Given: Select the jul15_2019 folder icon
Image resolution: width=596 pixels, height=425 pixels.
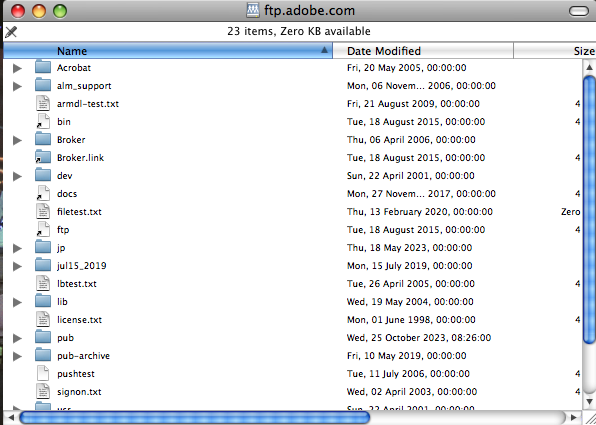Looking at the screenshot, I should [43, 265].
